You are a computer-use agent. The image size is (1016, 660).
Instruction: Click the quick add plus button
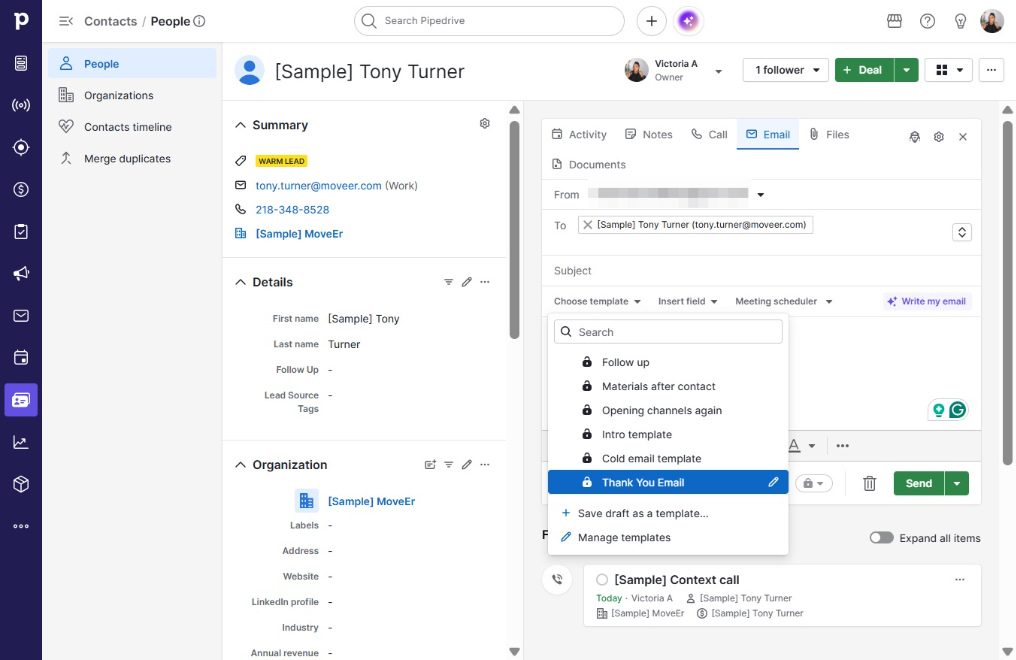651,21
